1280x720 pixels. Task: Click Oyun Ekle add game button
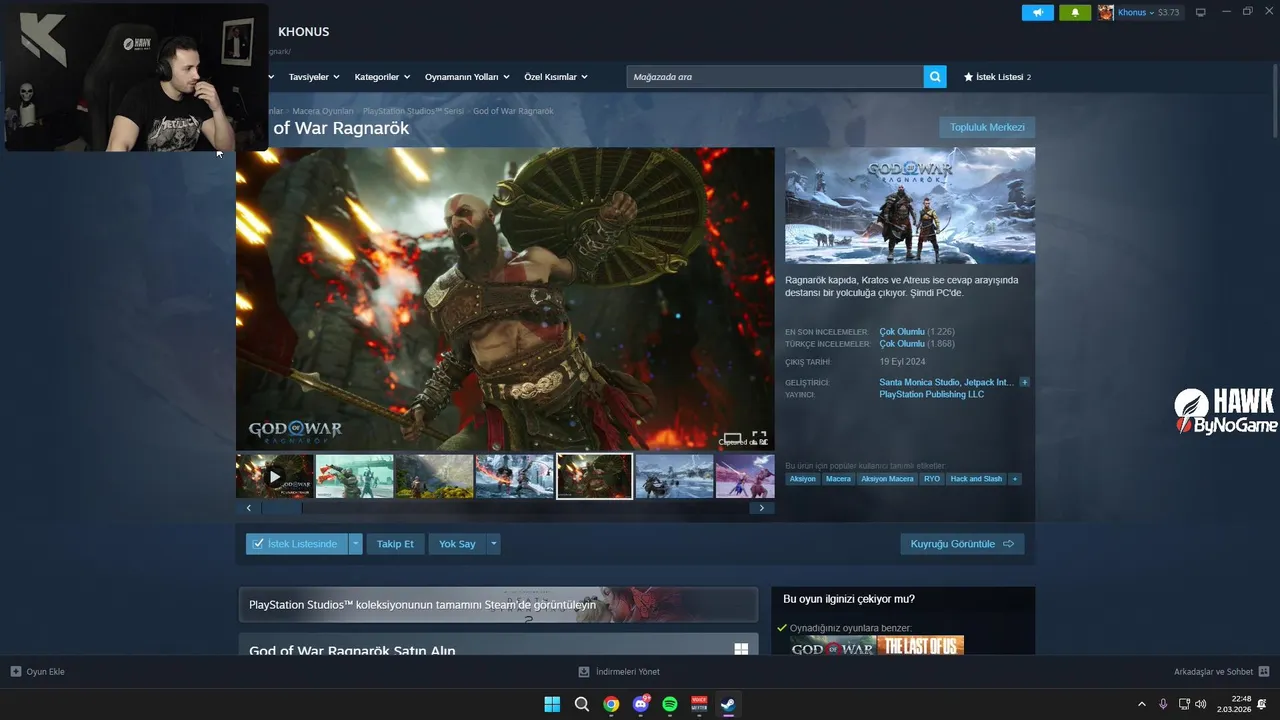point(37,672)
